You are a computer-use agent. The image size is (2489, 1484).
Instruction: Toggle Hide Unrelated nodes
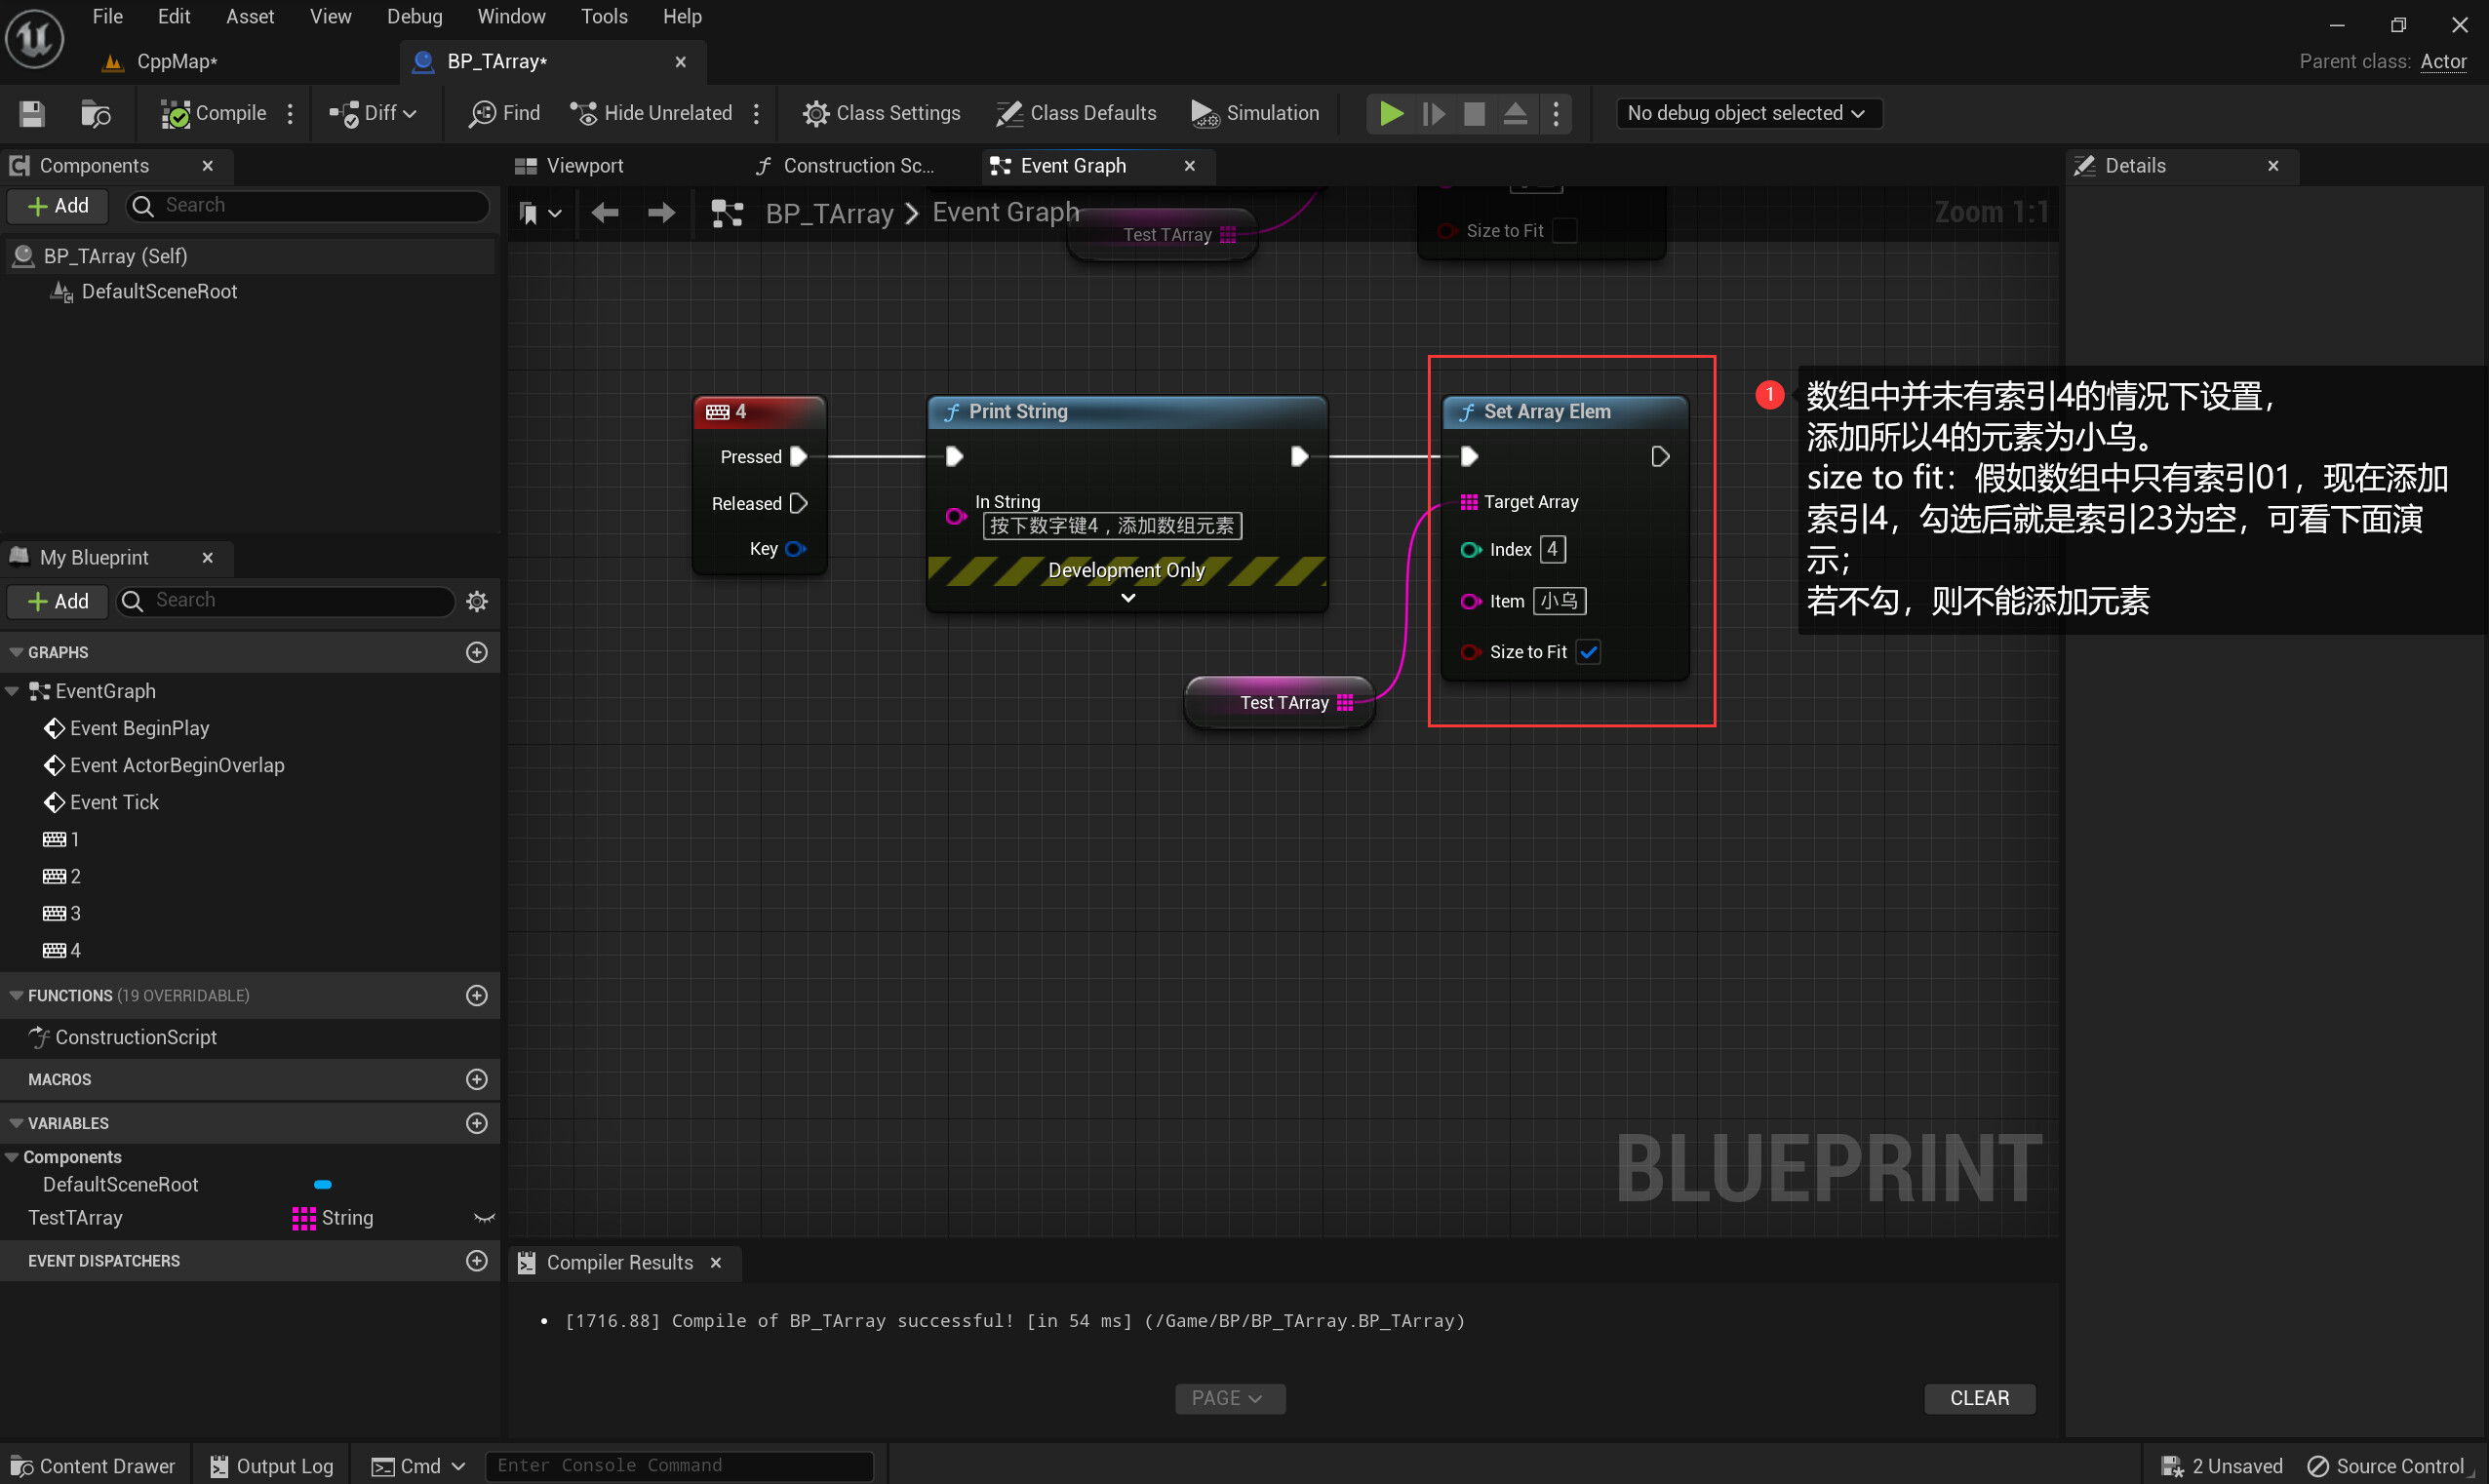[x=651, y=113]
